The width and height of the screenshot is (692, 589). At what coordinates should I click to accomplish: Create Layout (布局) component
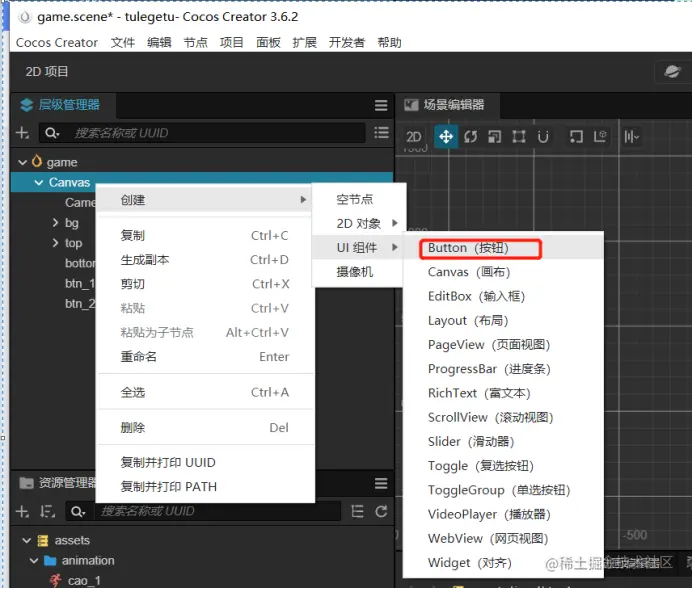[503, 320]
